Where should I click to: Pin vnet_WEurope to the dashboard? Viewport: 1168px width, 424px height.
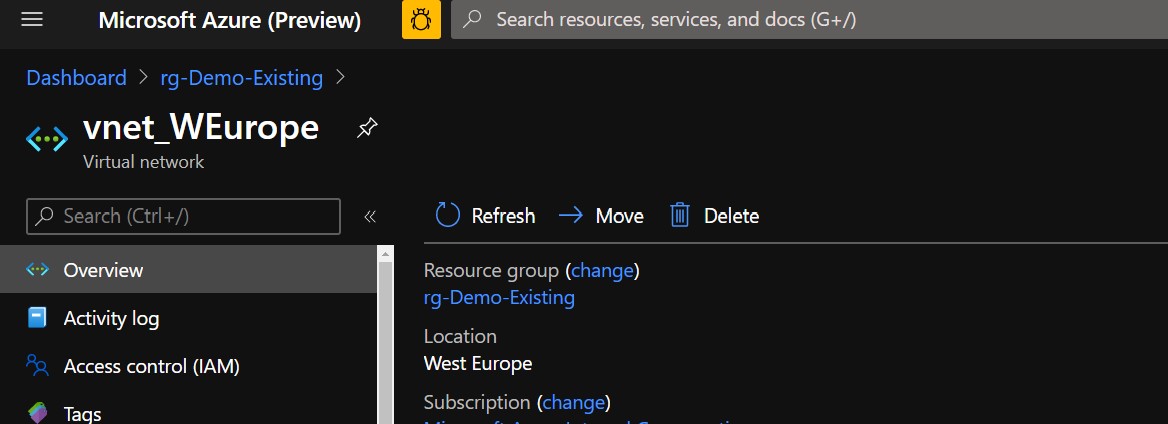point(366,129)
